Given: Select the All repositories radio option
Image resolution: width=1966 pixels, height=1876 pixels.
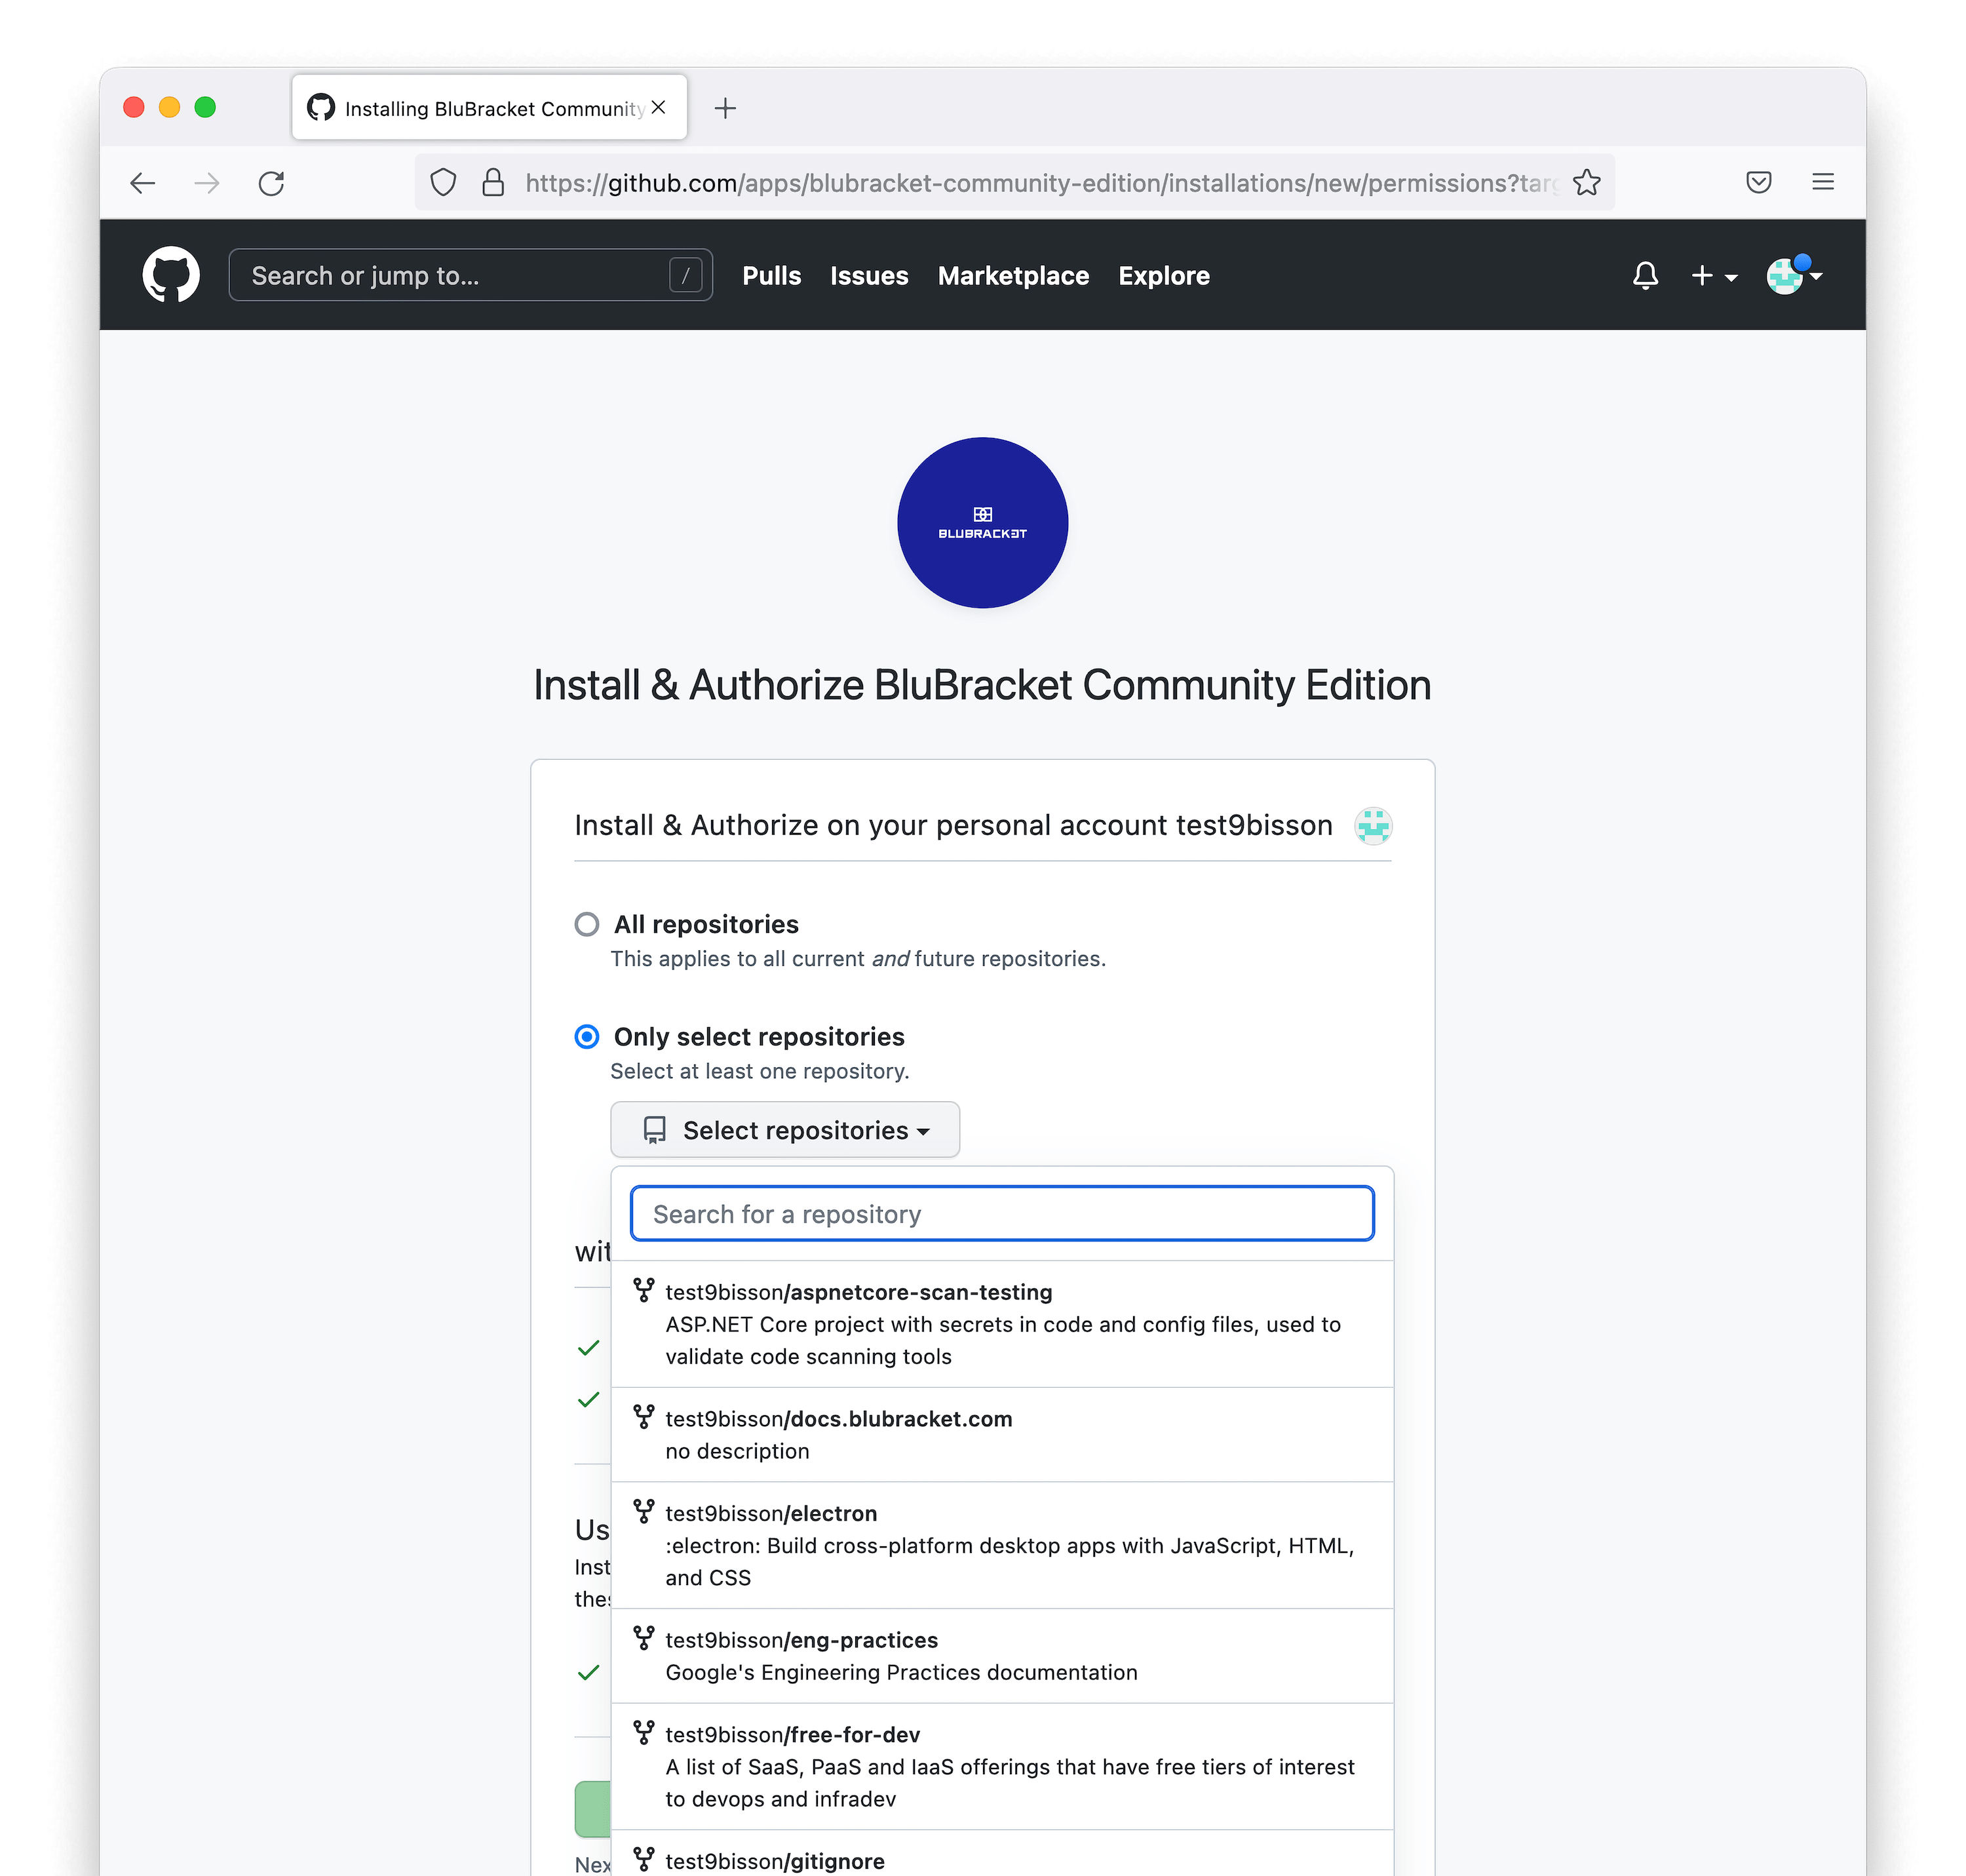Looking at the screenshot, I should (587, 924).
